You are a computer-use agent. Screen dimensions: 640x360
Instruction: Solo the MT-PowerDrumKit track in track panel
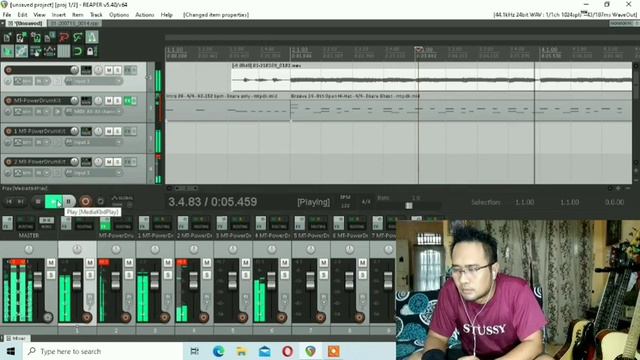(118, 101)
